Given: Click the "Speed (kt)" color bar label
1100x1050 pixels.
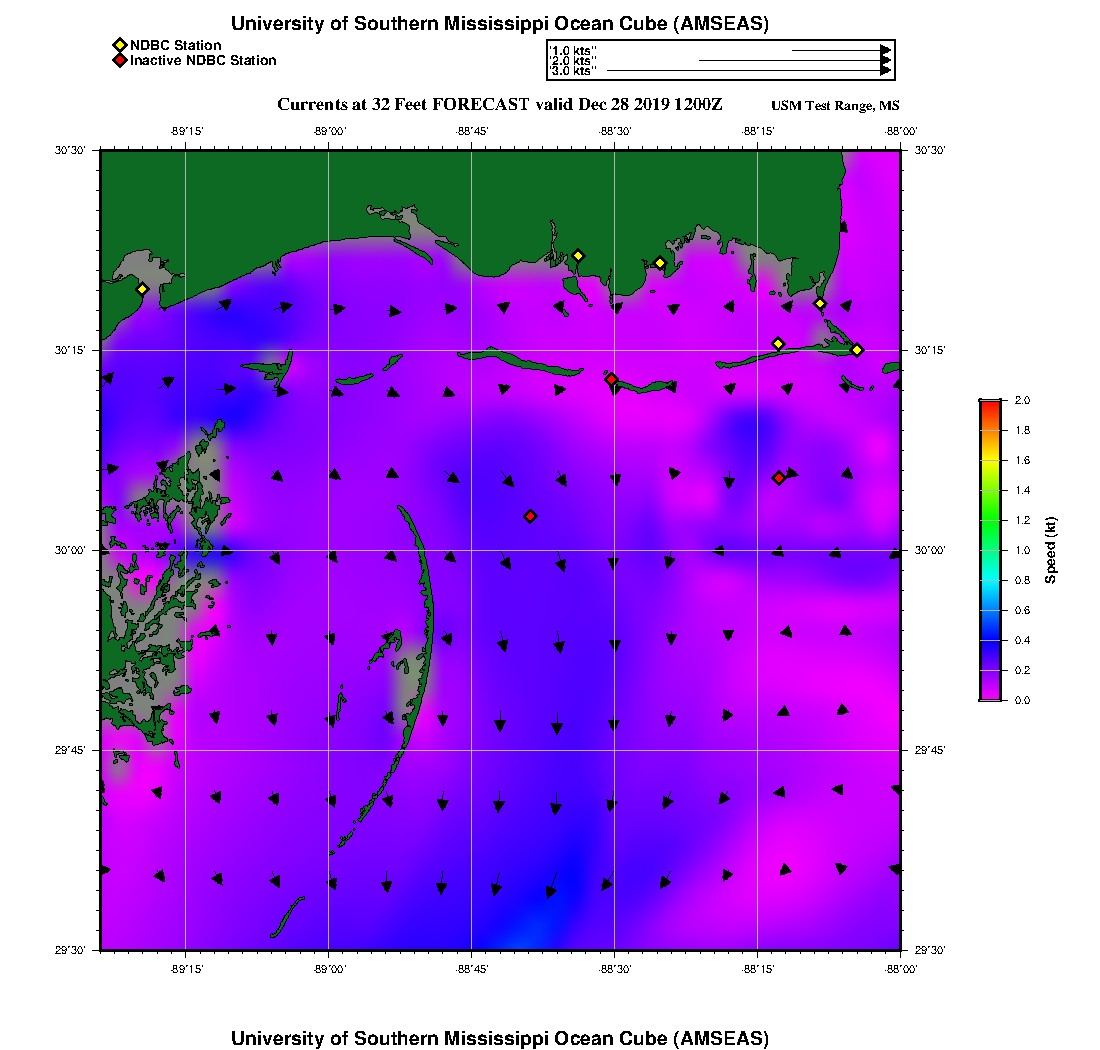Looking at the screenshot, I should pyautogui.click(x=1052, y=550).
